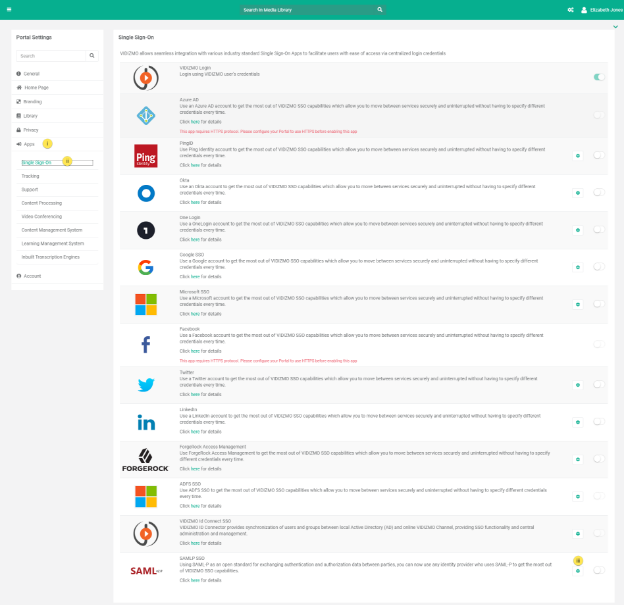The height and width of the screenshot is (606, 624).
Task: Click 'here' link in Azure AD row
Action: [195, 122]
